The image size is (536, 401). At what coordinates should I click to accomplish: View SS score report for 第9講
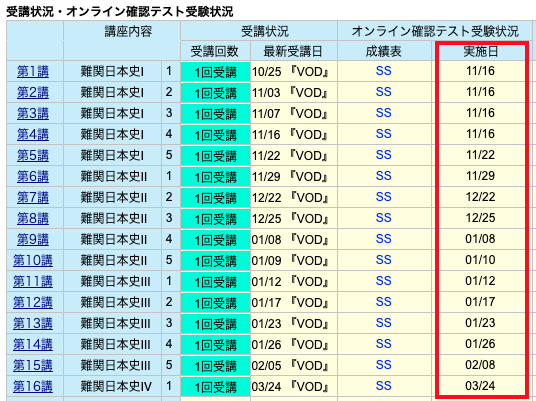384,239
